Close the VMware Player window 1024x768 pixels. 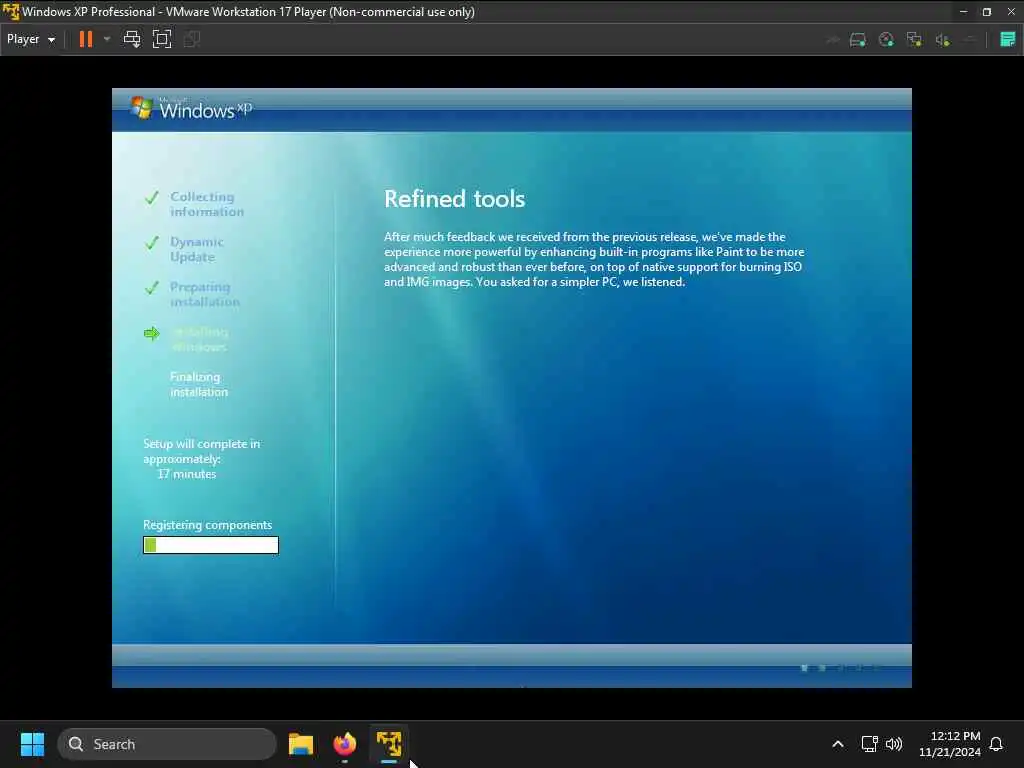tap(1011, 12)
